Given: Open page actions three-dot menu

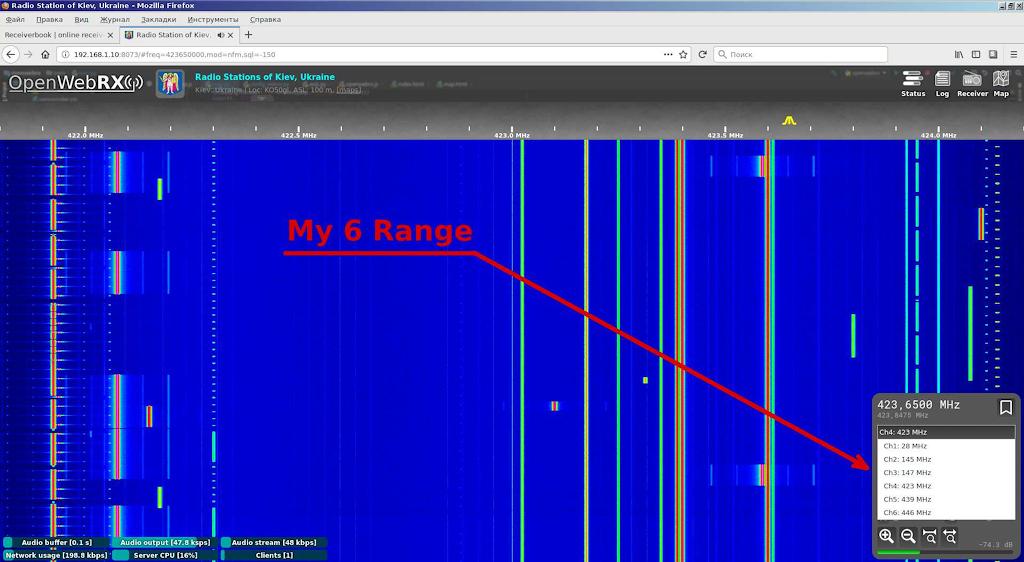Looking at the screenshot, I should pyautogui.click(x=667, y=54).
